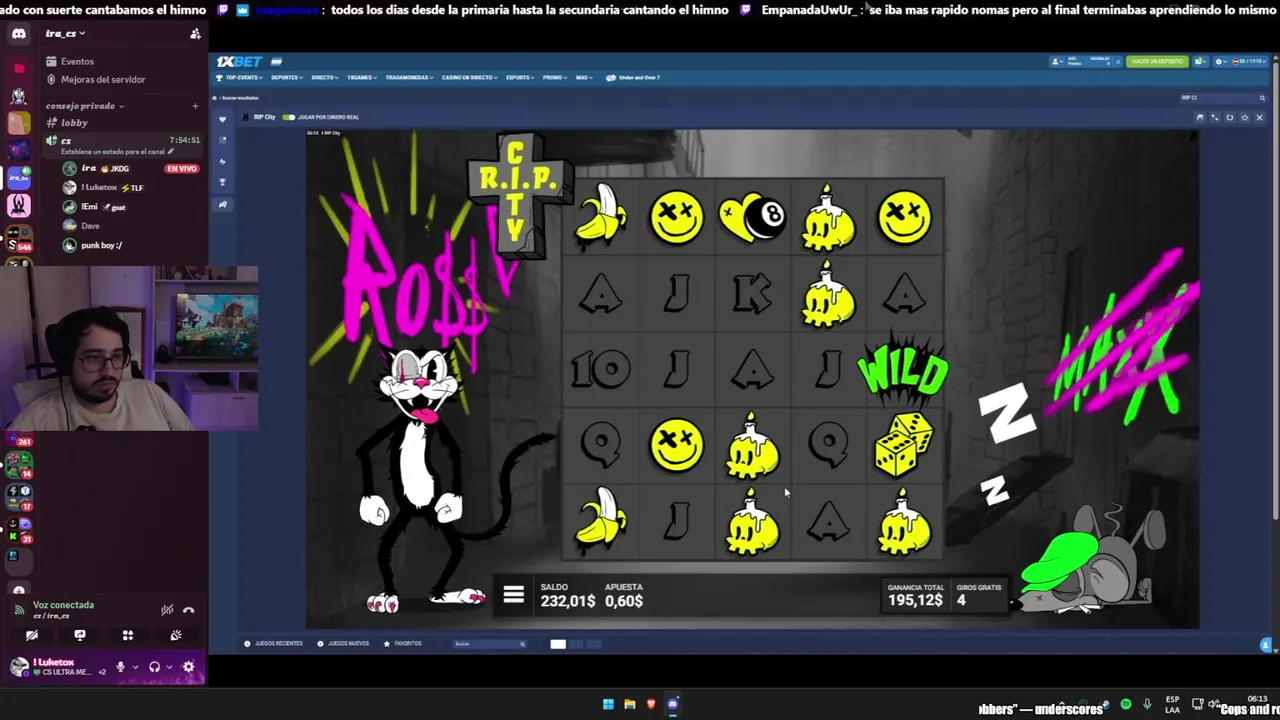Open Discord soundboard icon

(x=176, y=635)
